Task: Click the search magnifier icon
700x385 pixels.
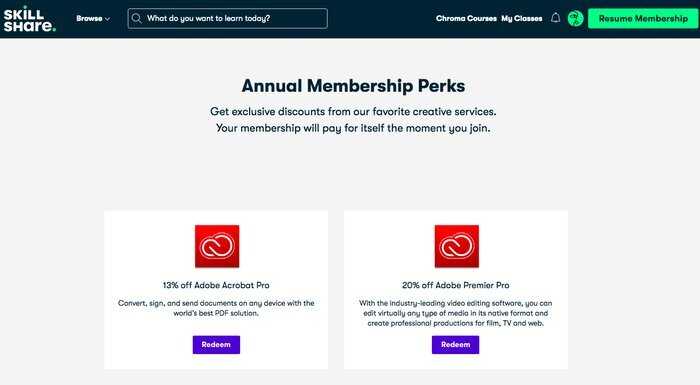Action: (137, 18)
